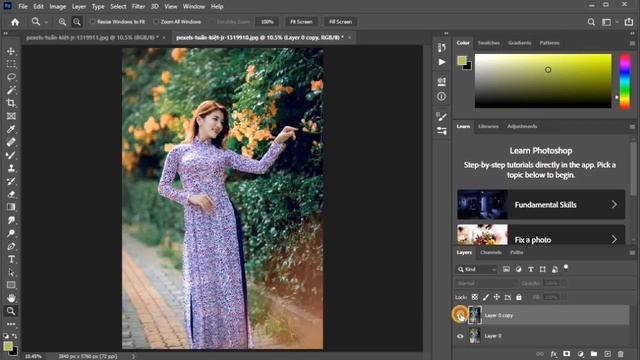Enable Zoom All Windows checkbox
640x360 pixels.
click(156, 22)
